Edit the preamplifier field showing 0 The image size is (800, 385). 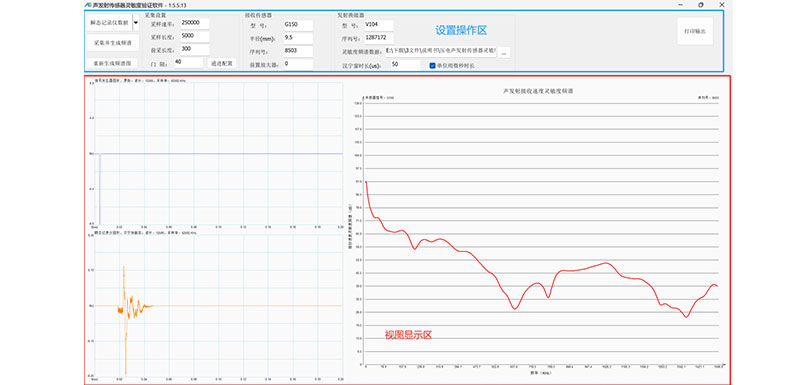tap(297, 64)
